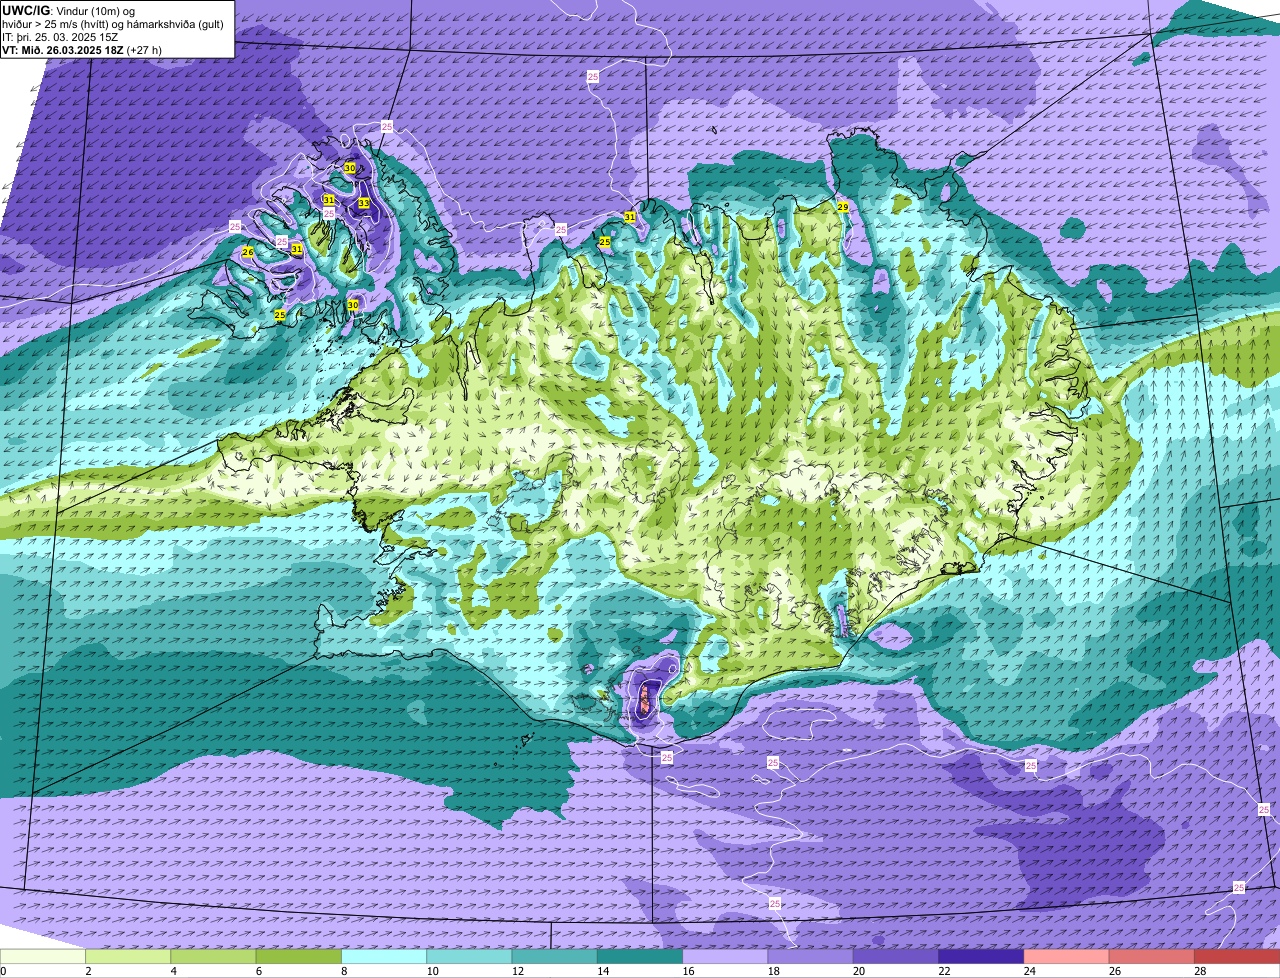Click the yellow "33" peak gust label

click(364, 203)
